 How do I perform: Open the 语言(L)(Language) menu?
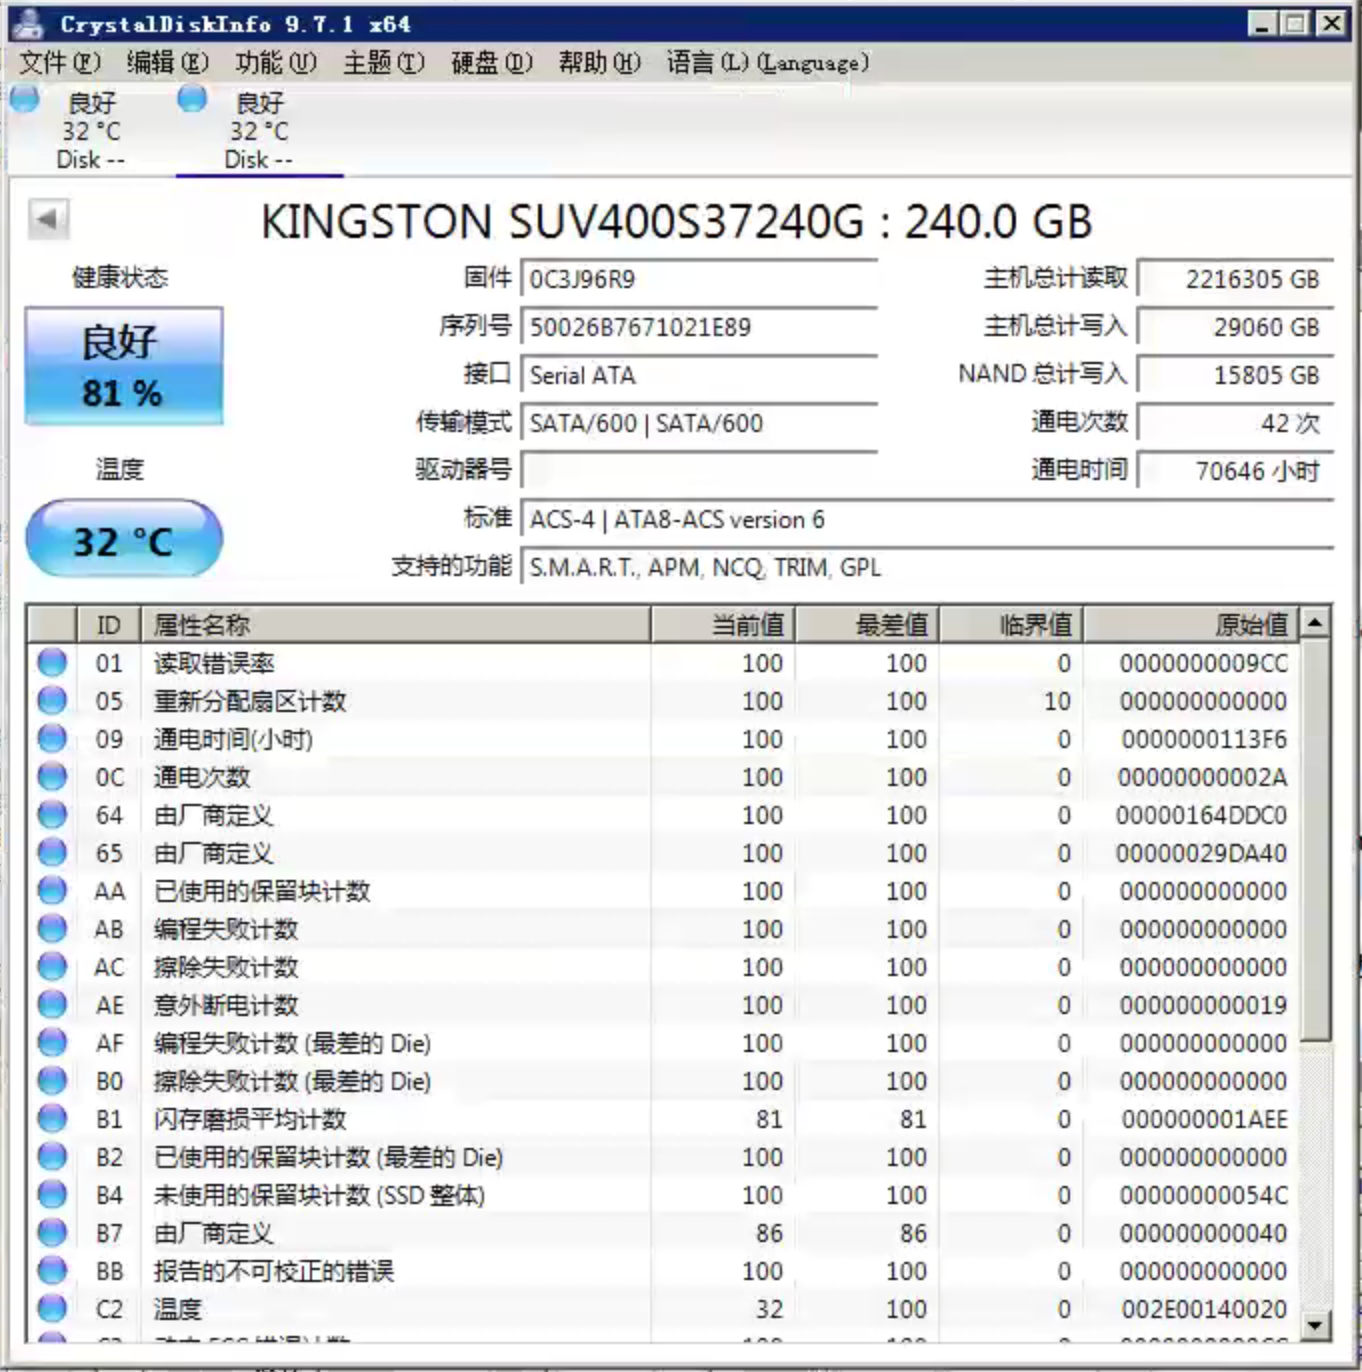(x=767, y=63)
